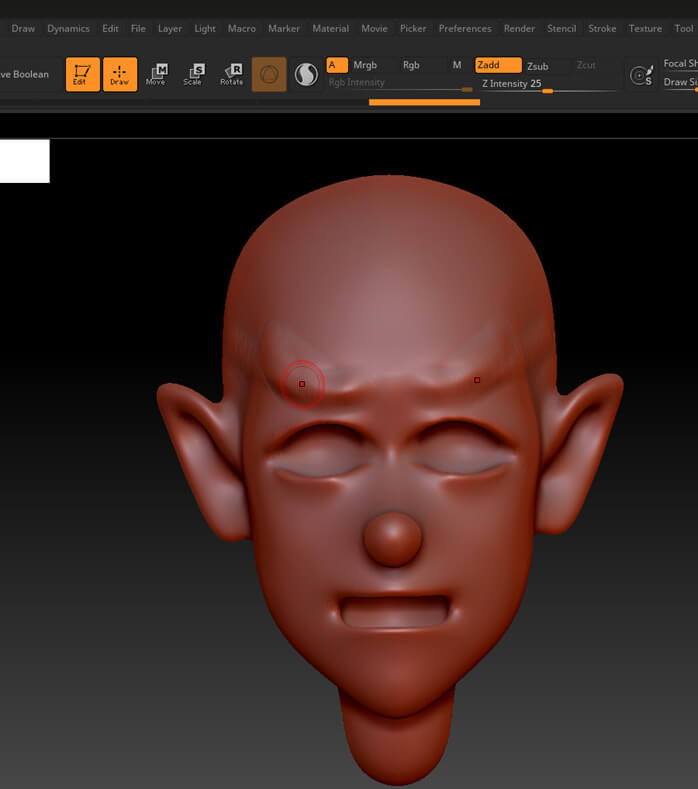Open the Draw menu
Screen dimensions: 698x789
click(23, 29)
